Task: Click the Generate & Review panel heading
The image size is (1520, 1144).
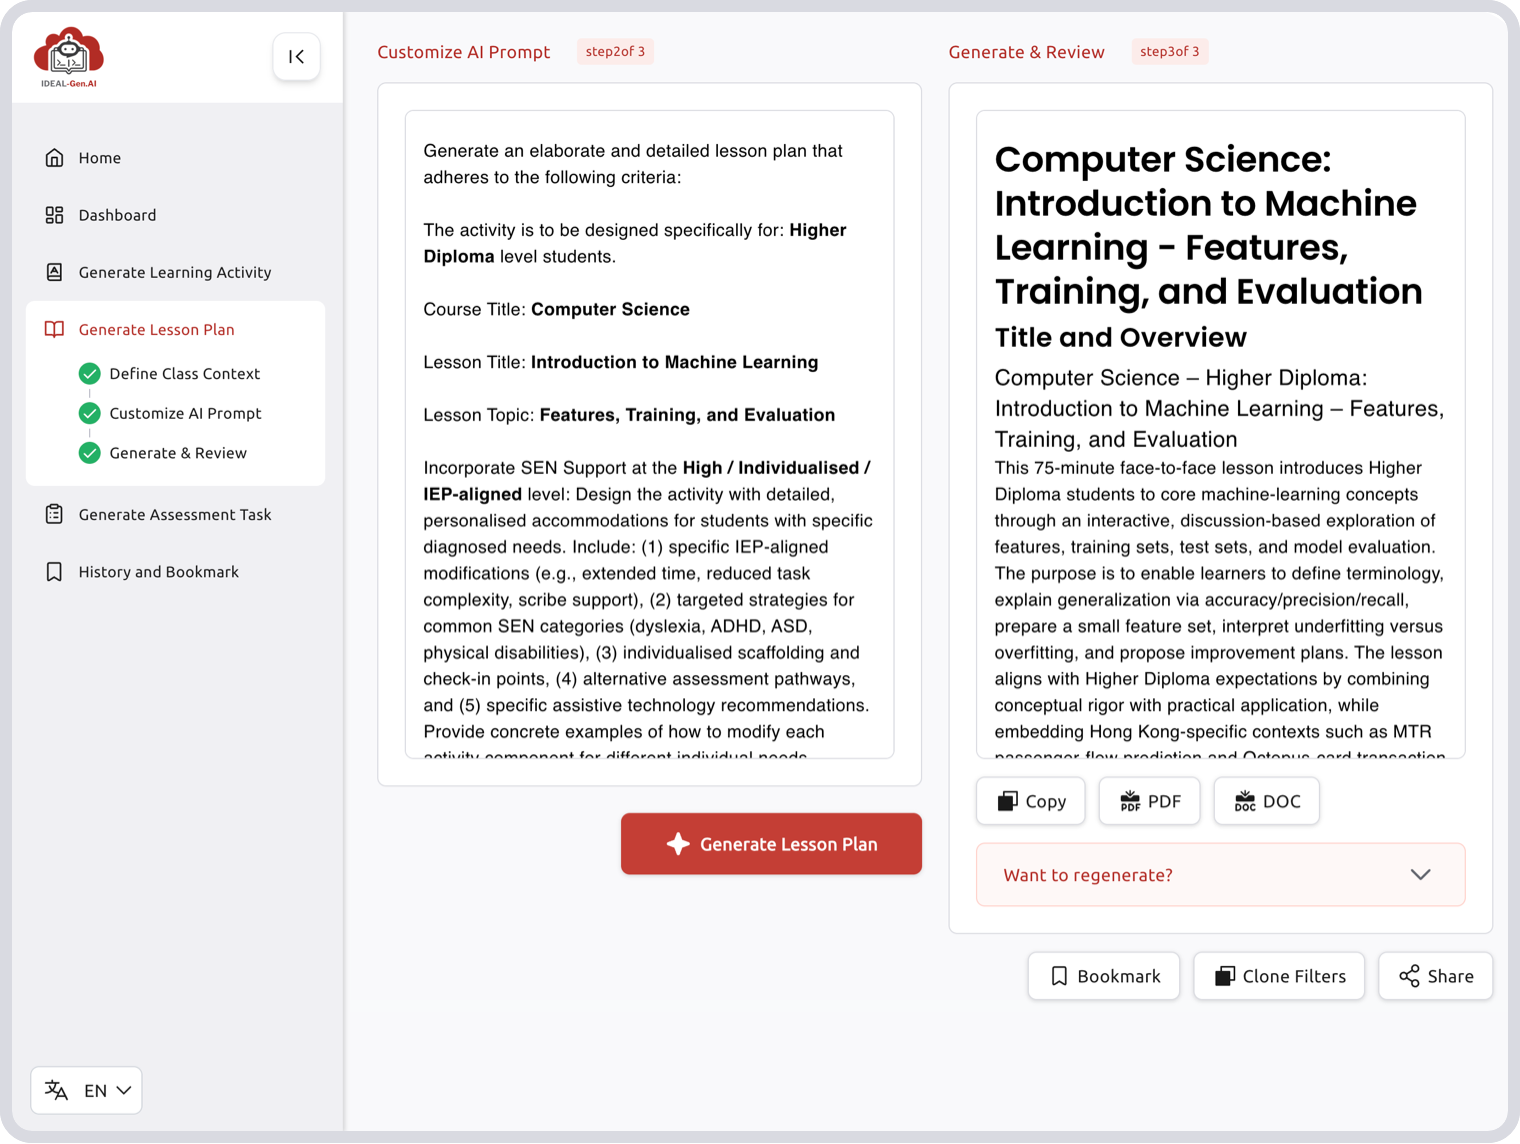Action: (x=1026, y=52)
